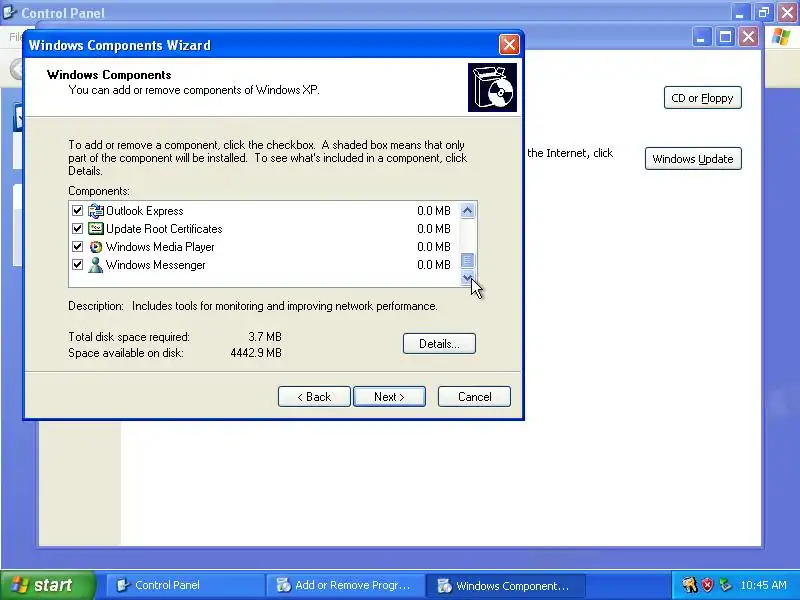Click the red security shield tray icon
800x600 pixels.
(x=707, y=585)
